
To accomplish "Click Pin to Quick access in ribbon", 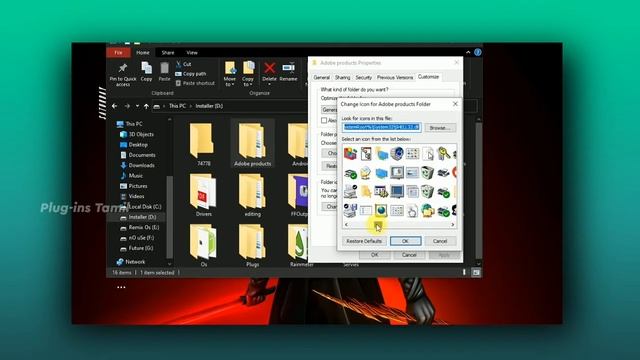I will tap(123, 74).
